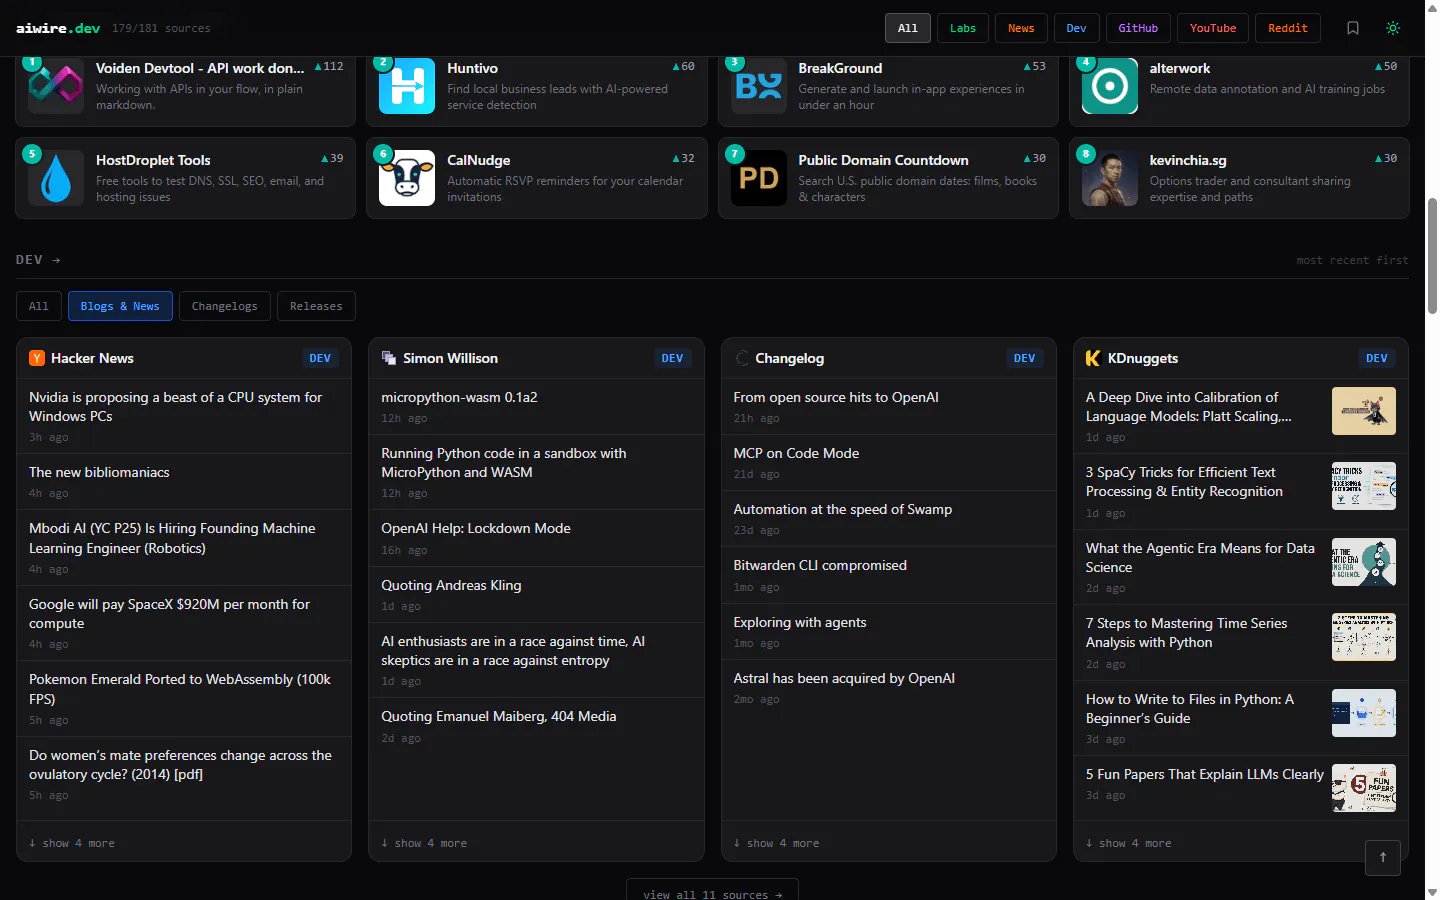Upvote HostDroplet Tools at 39 points
Image resolution: width=1440 pixels, height=900 pixels.
tap(332, 159)
